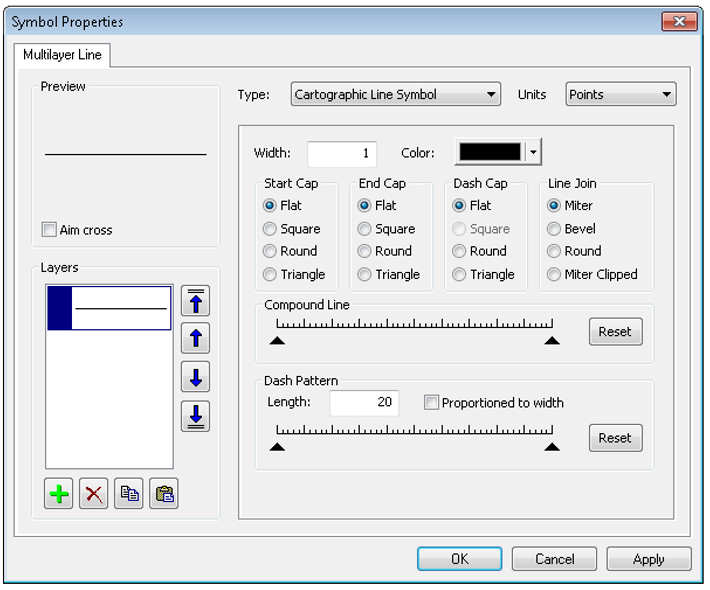Expand the Units dropdown showing Points
Image resolution: width=710 pixels, height=590 pixels.
(620, 95)
